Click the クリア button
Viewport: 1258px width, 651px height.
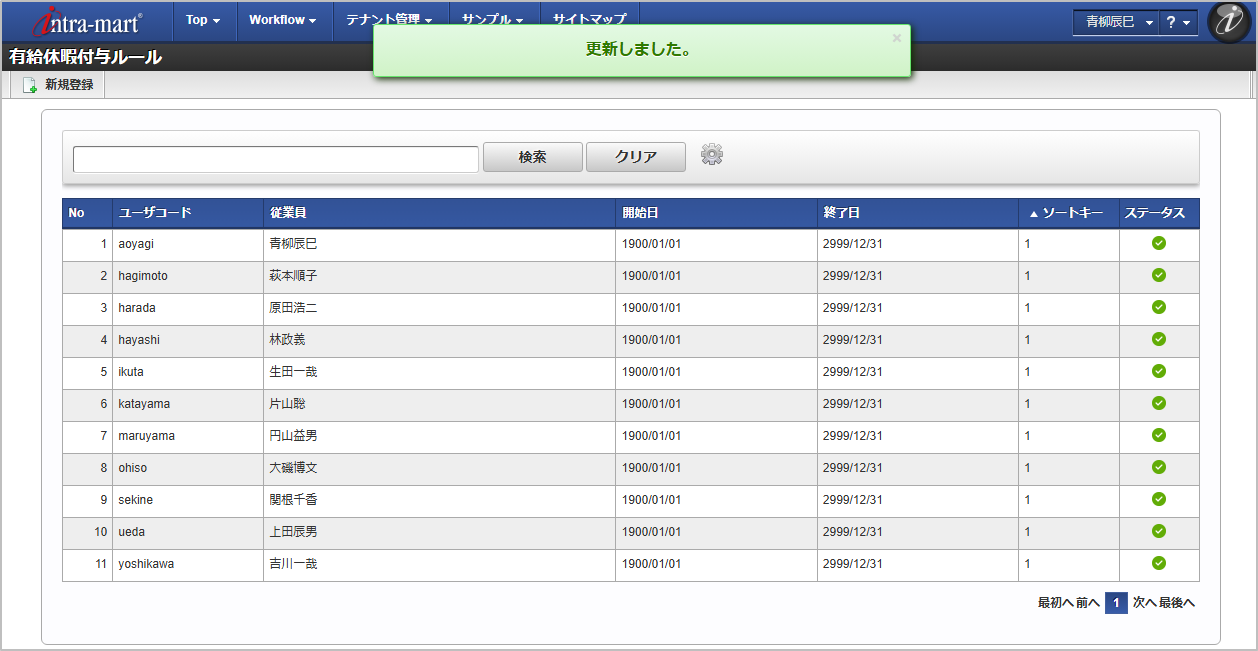(636, 157)
